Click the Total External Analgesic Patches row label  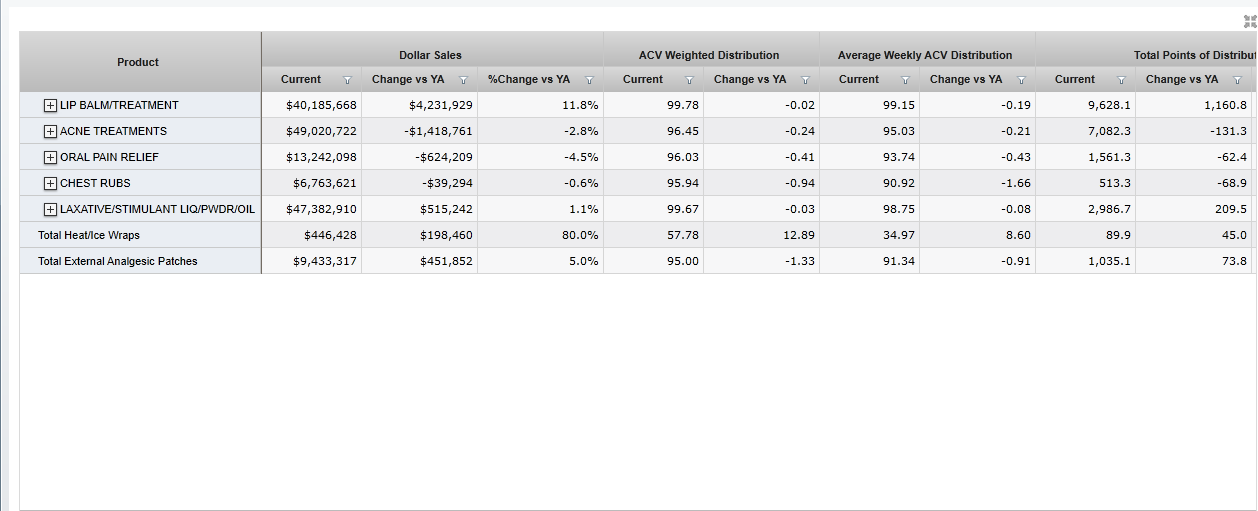click(118, 261)
